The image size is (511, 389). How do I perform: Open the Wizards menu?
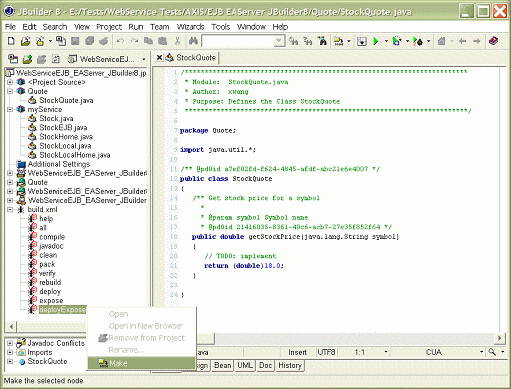tap(190, 27)
